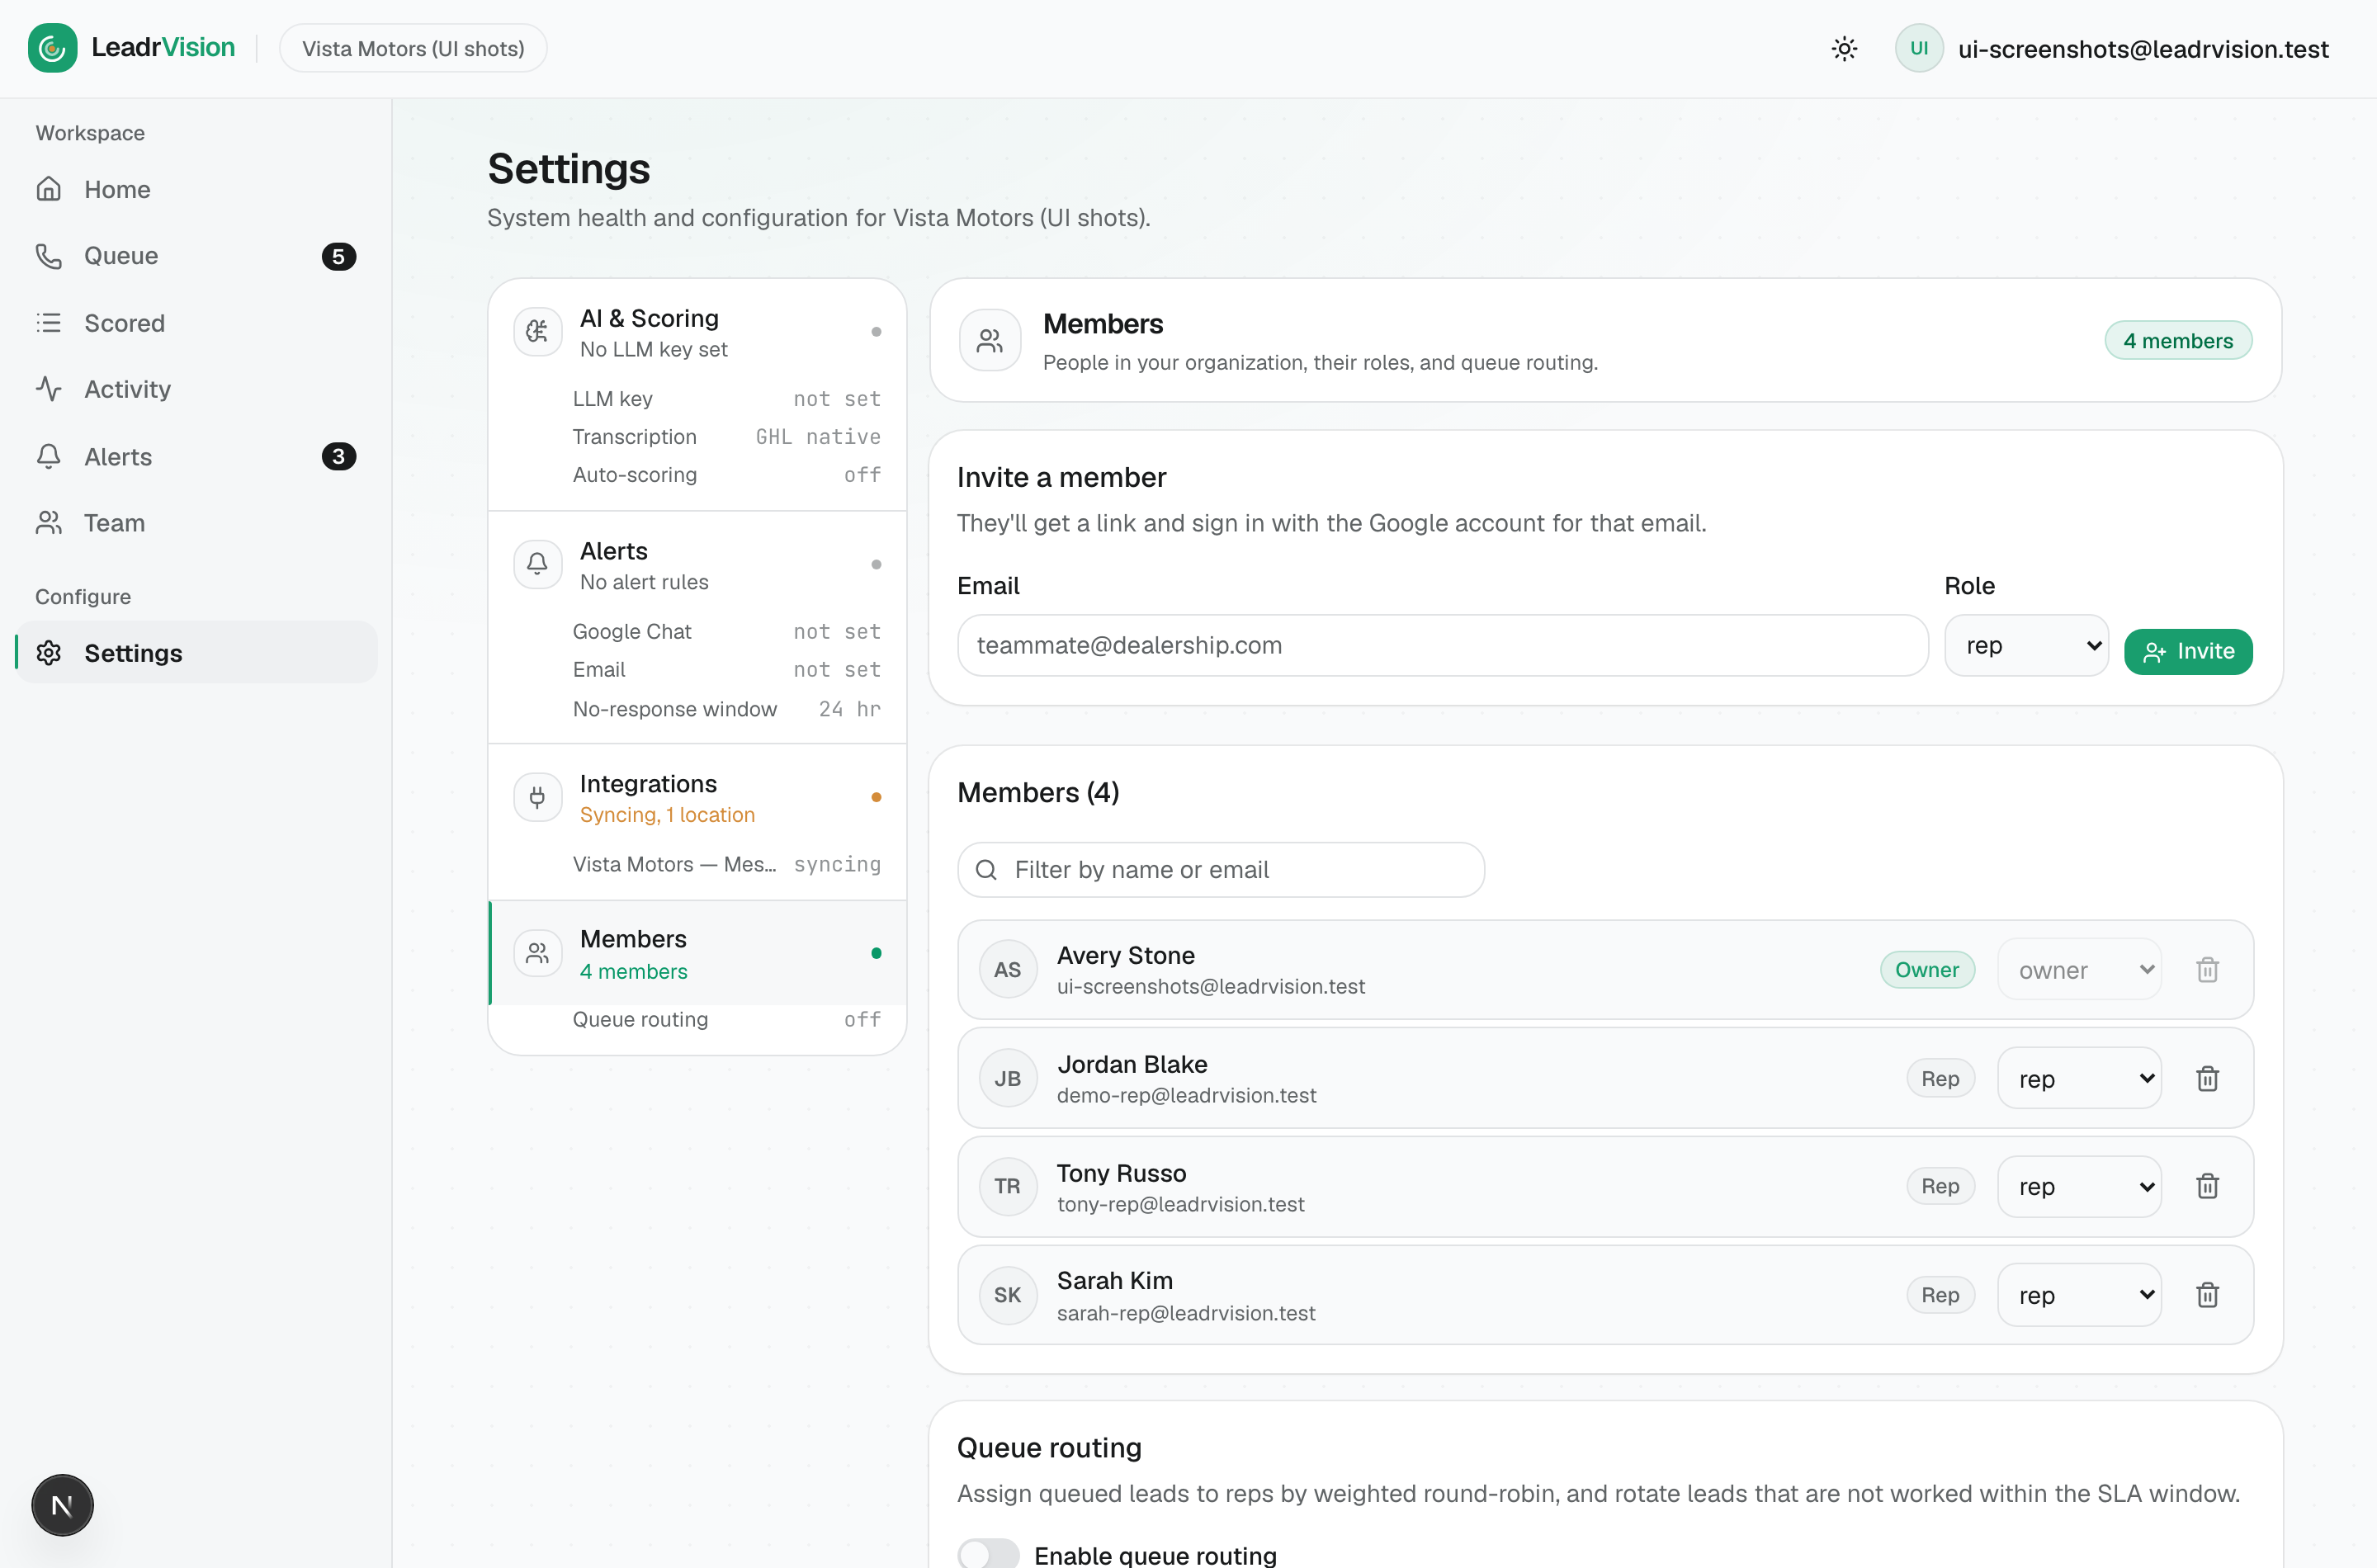Click the Settings gear icon
Screen dimensions: 2377x1568
click(49, 653)
